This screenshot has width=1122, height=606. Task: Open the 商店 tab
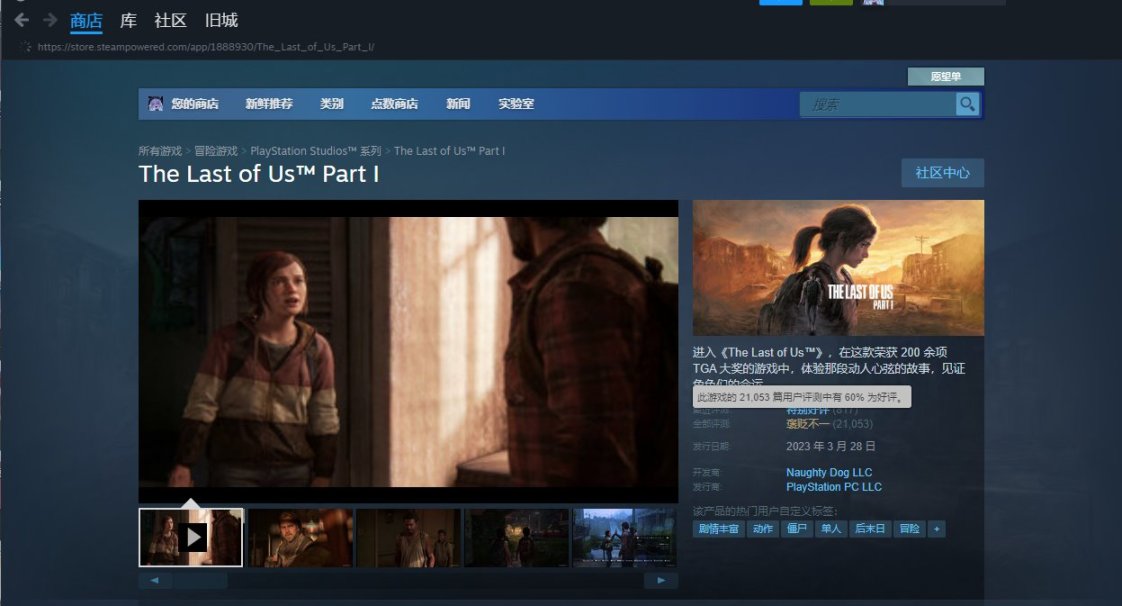pyautogui.click(x=86, y=21)
